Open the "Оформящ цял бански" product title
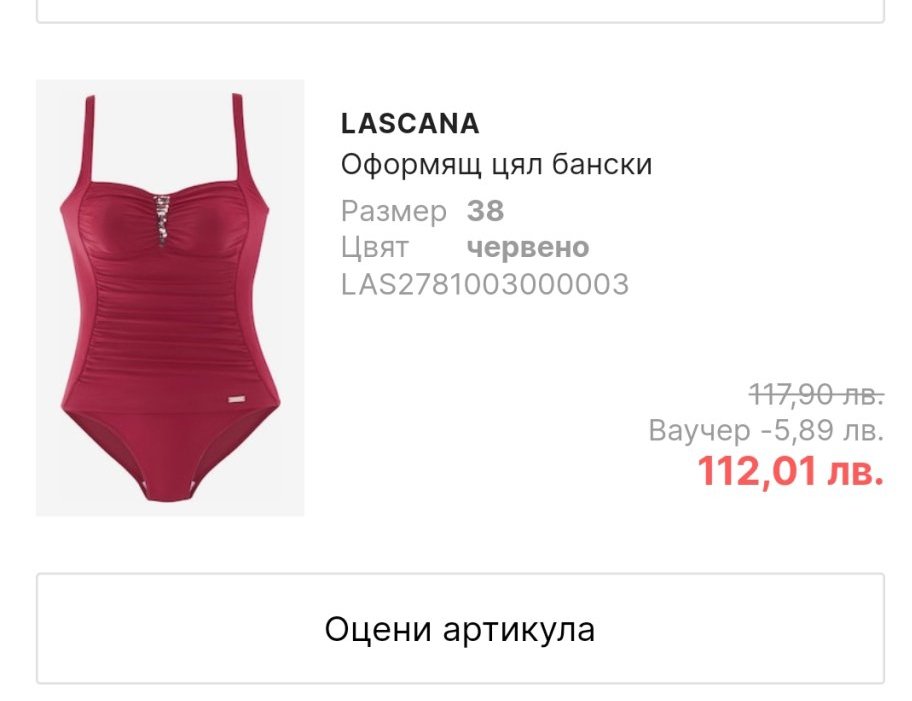Screen dimensions: 912x701 (496, 165)
